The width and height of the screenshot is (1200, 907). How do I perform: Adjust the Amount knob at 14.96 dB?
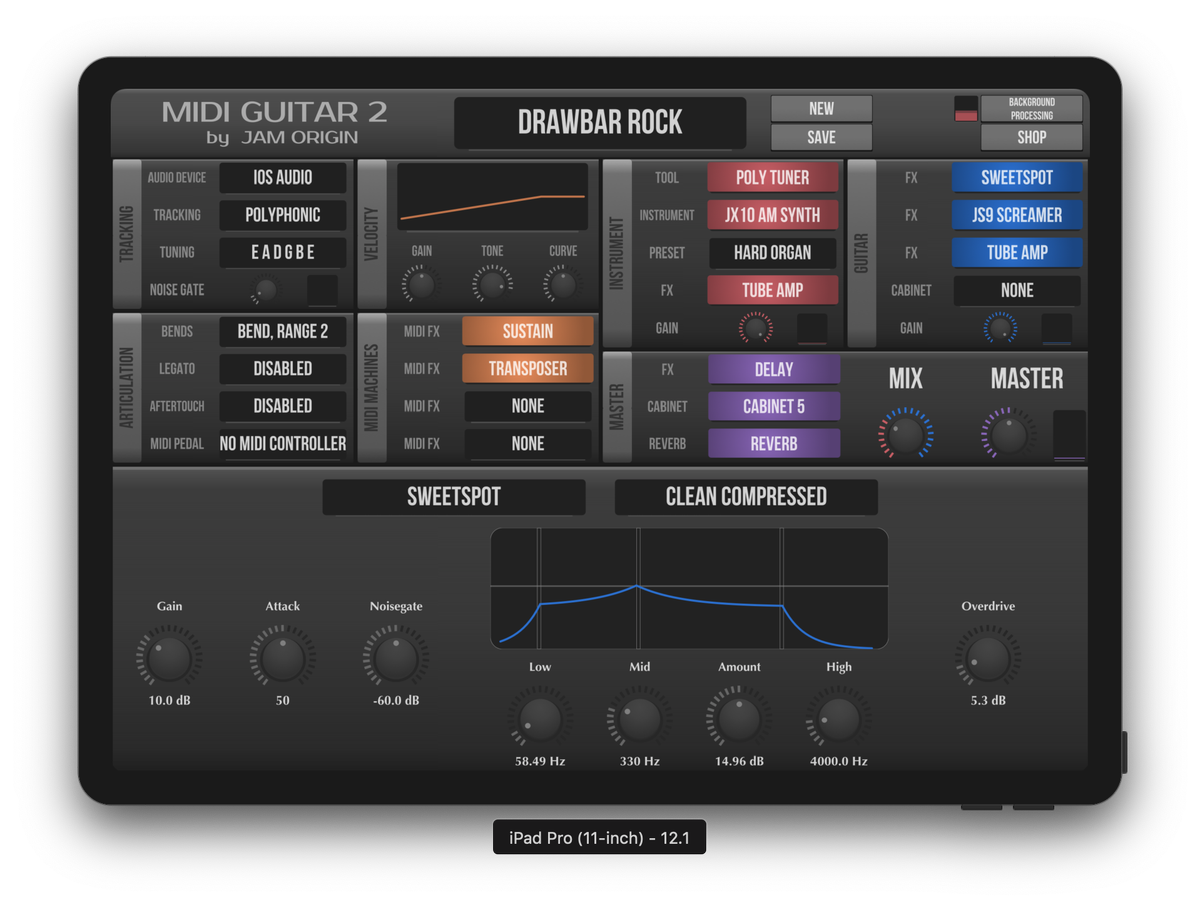coord(739,718)
